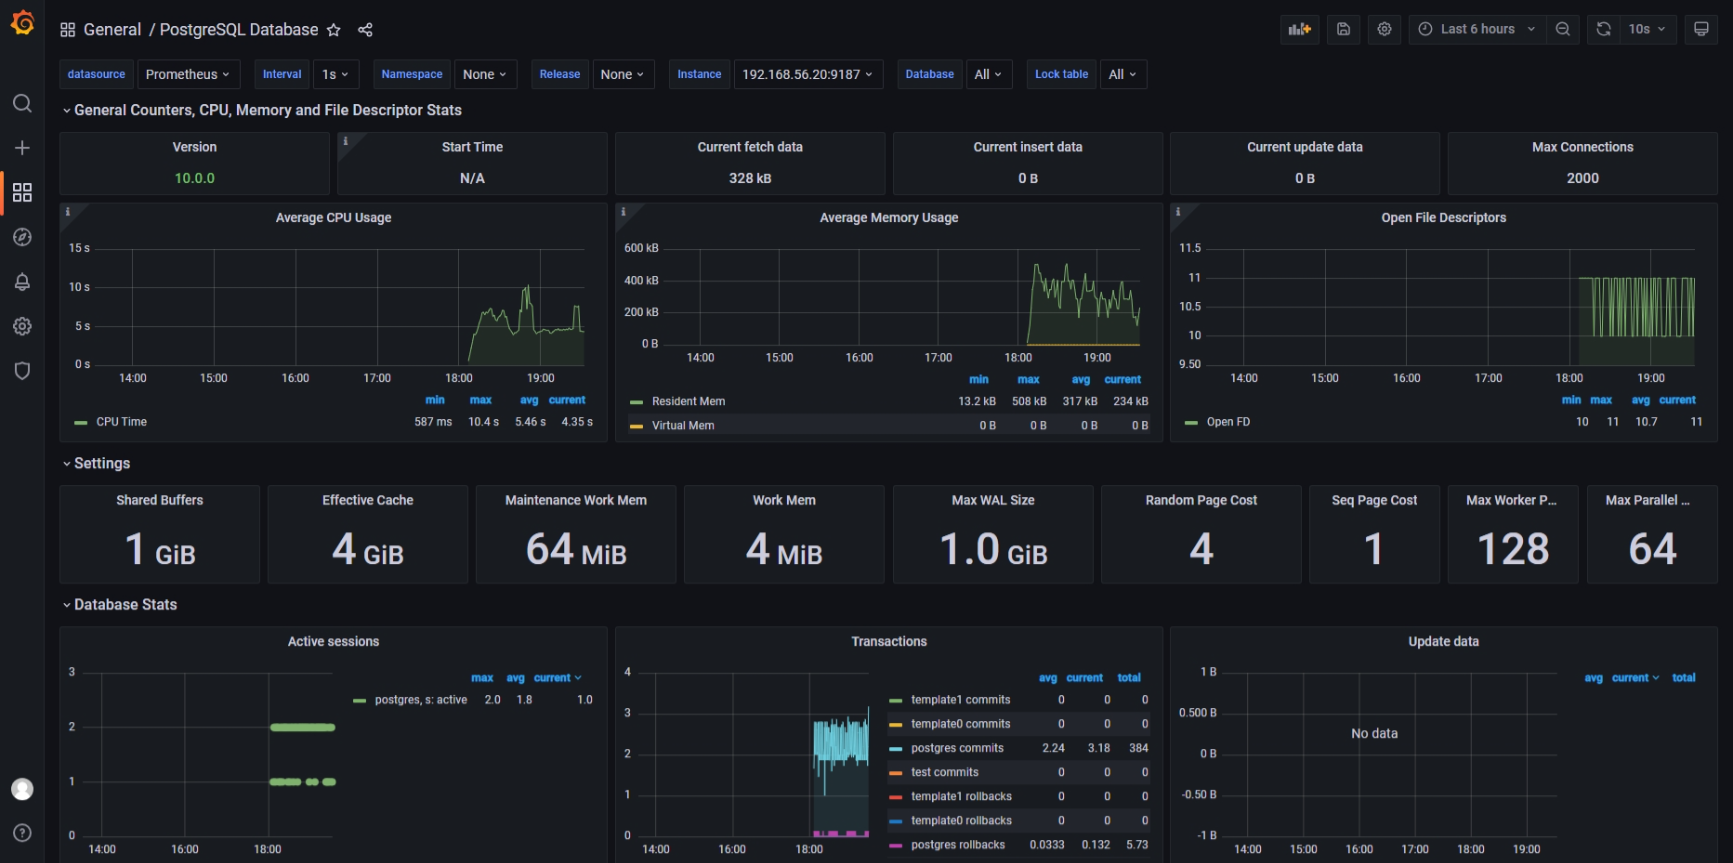Screen dimensions: 1733x863
Task: Open the user profile avatar
Action: click(x=22, y=789)
